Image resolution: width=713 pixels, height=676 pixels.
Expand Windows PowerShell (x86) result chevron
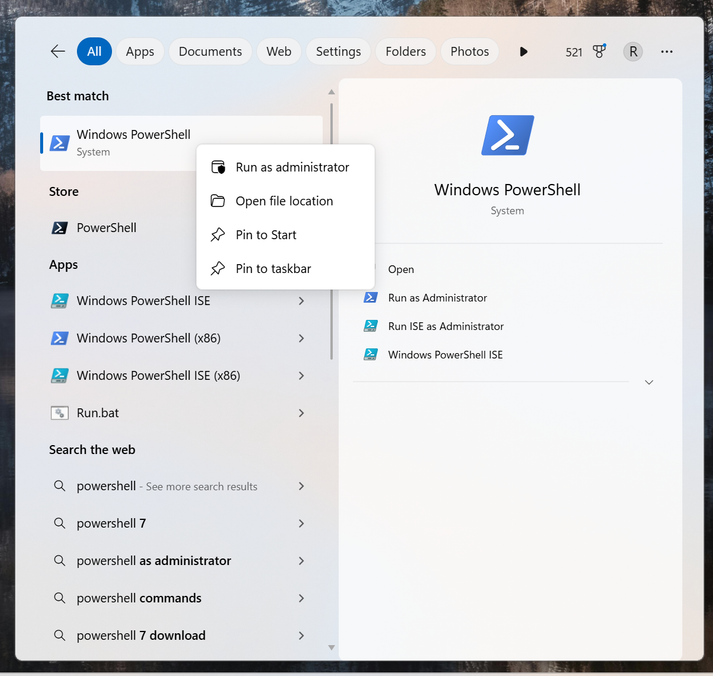click(301, 338)
